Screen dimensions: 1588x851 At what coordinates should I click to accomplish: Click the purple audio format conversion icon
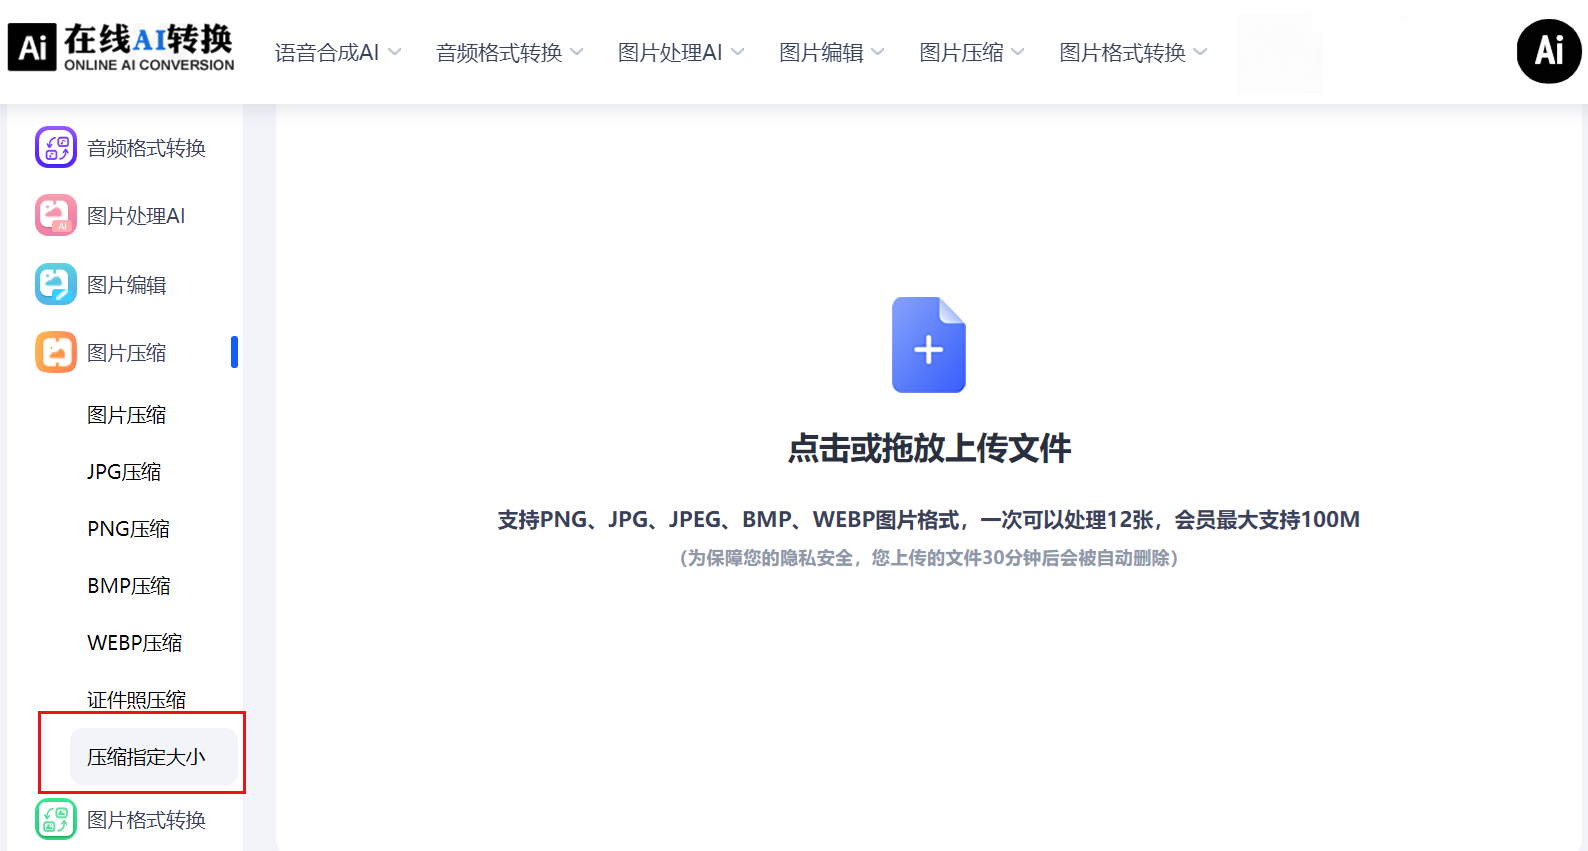click(x=56, y=147)
